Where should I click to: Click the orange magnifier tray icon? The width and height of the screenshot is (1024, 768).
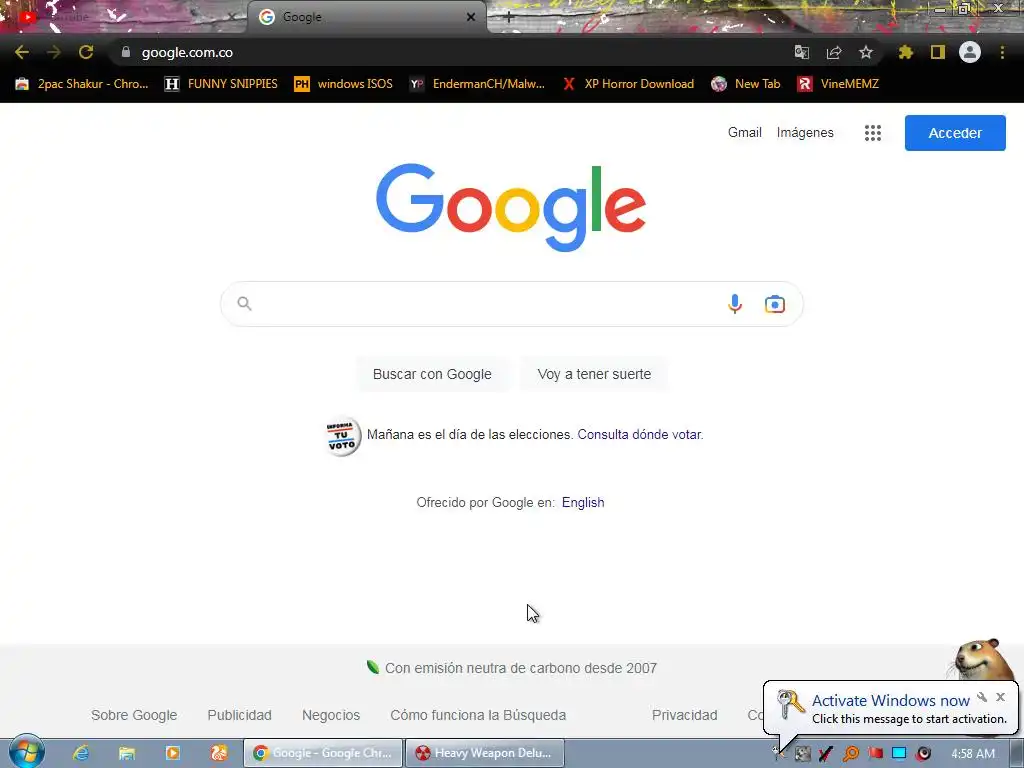coord(850,754)
